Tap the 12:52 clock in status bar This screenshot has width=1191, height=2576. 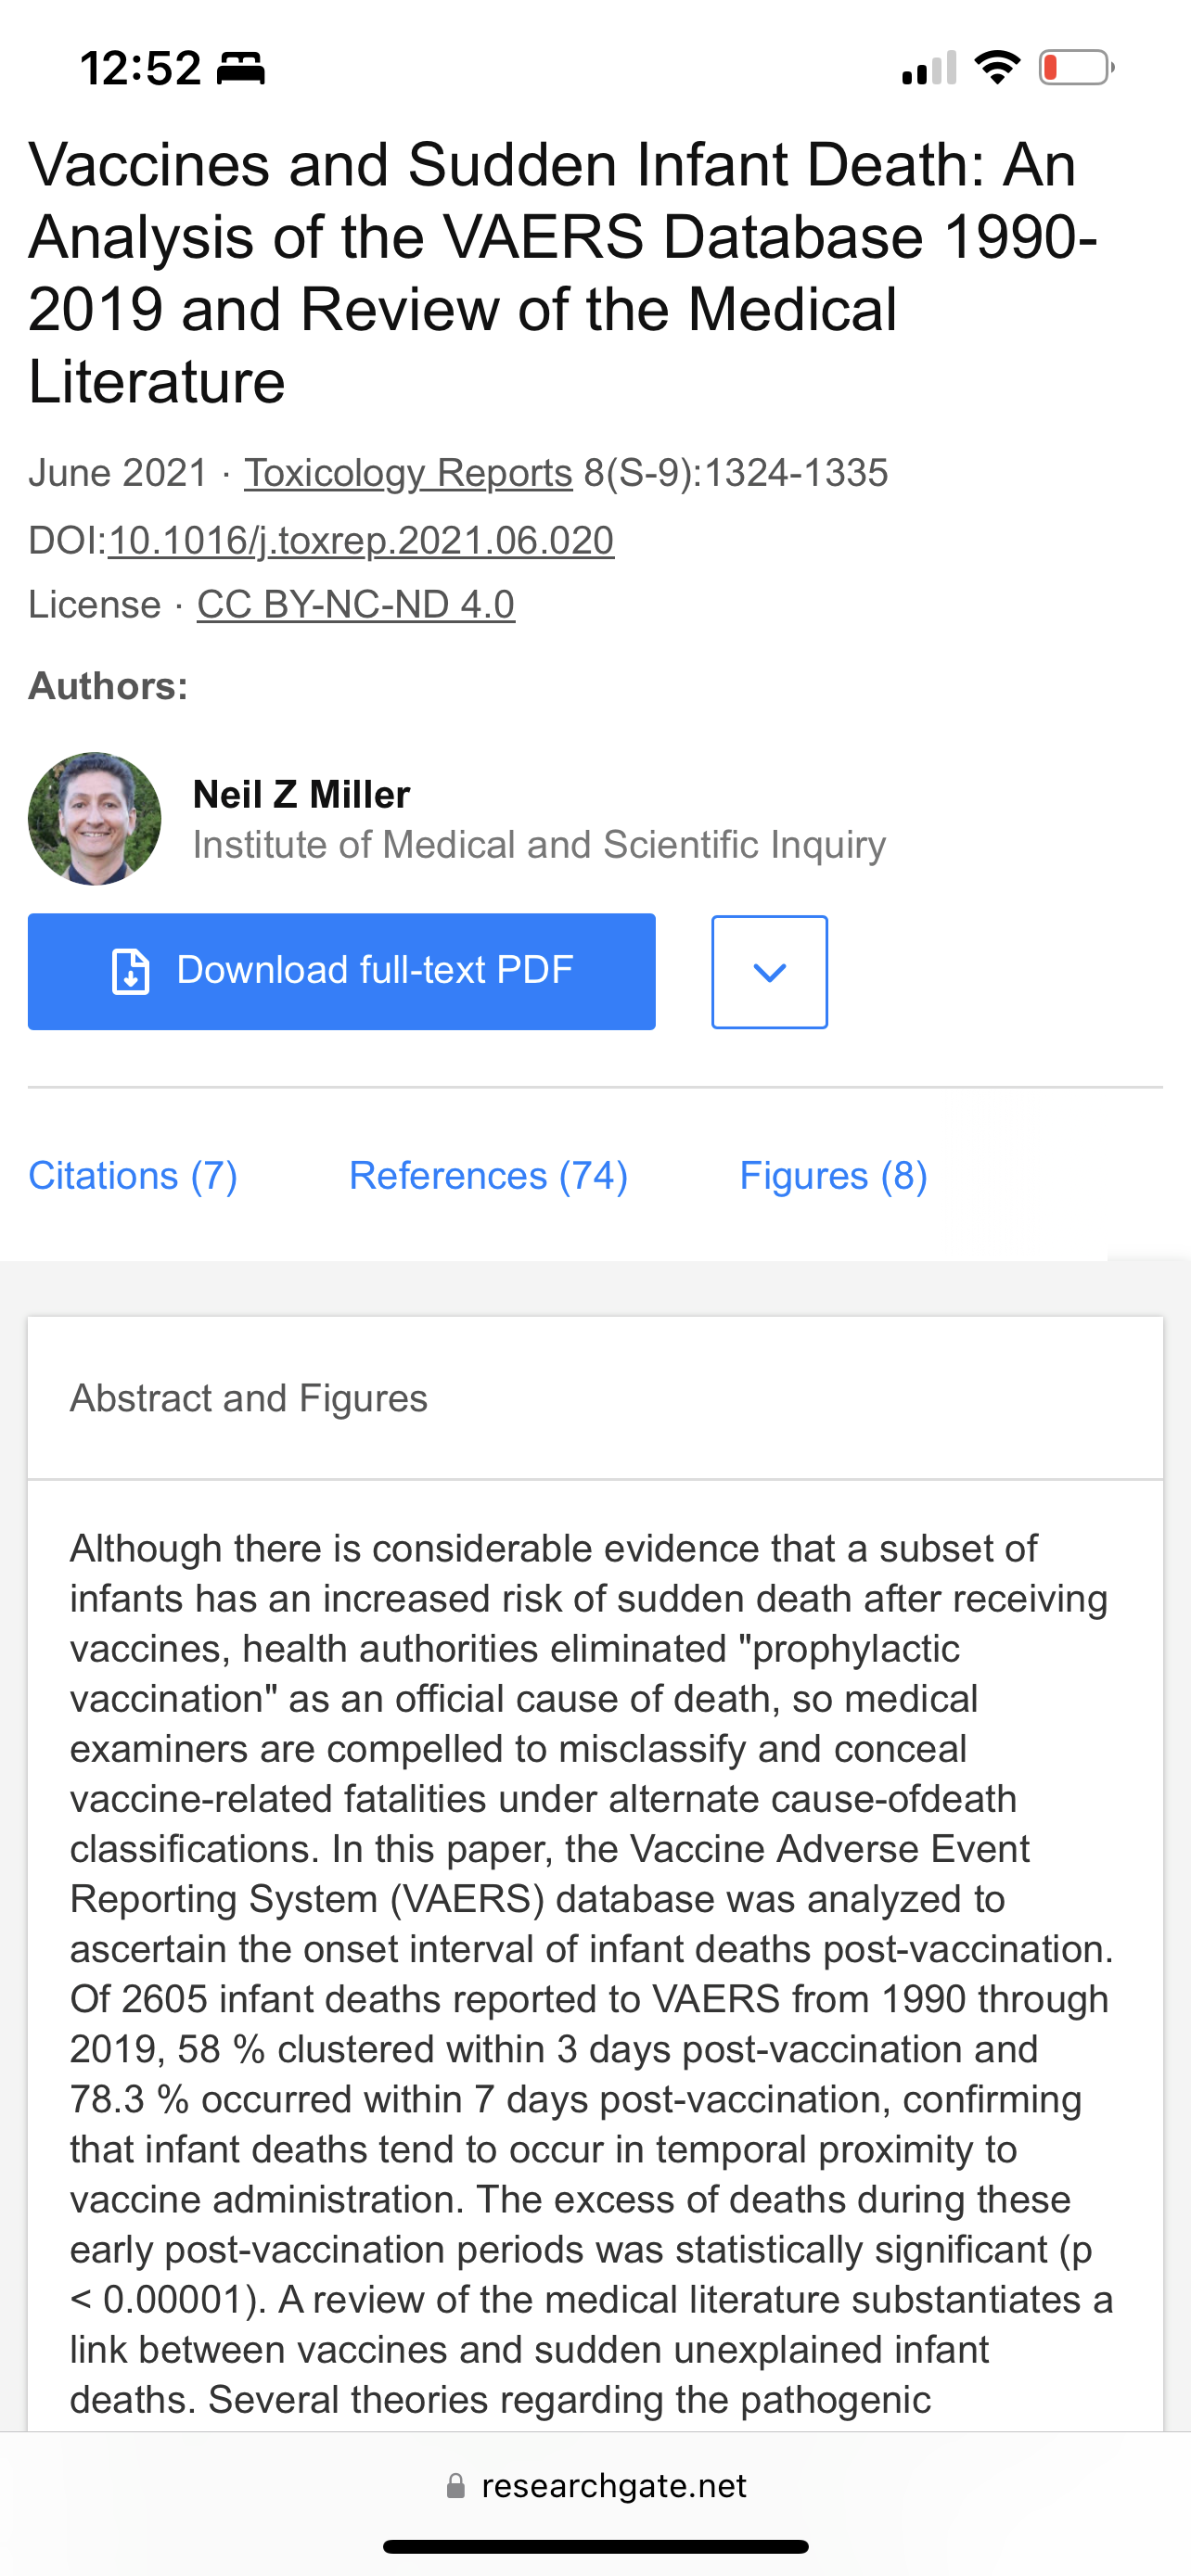tap(140, 68)
